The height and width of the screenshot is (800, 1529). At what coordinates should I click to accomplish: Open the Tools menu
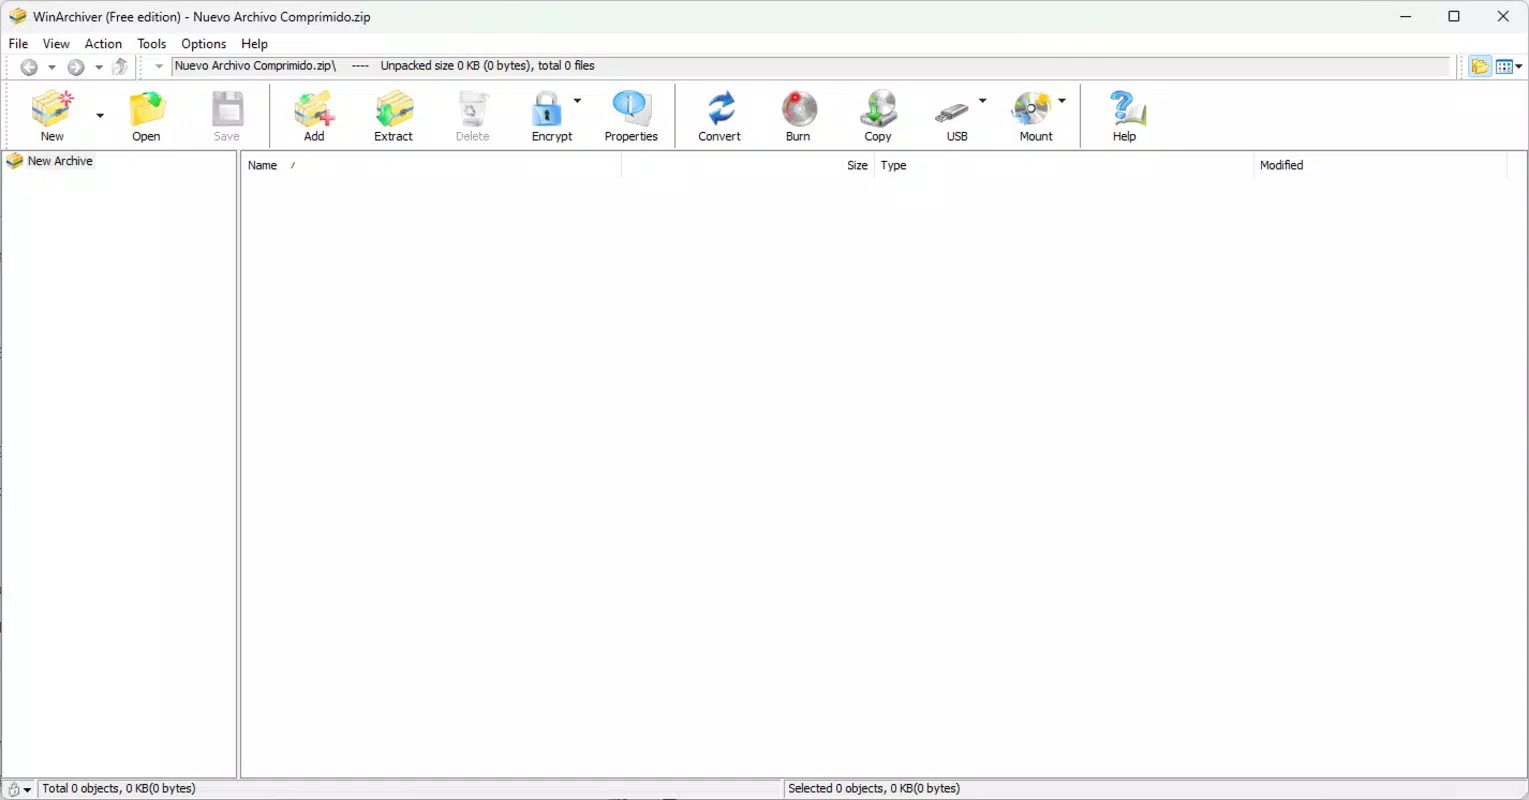point(152,44)
